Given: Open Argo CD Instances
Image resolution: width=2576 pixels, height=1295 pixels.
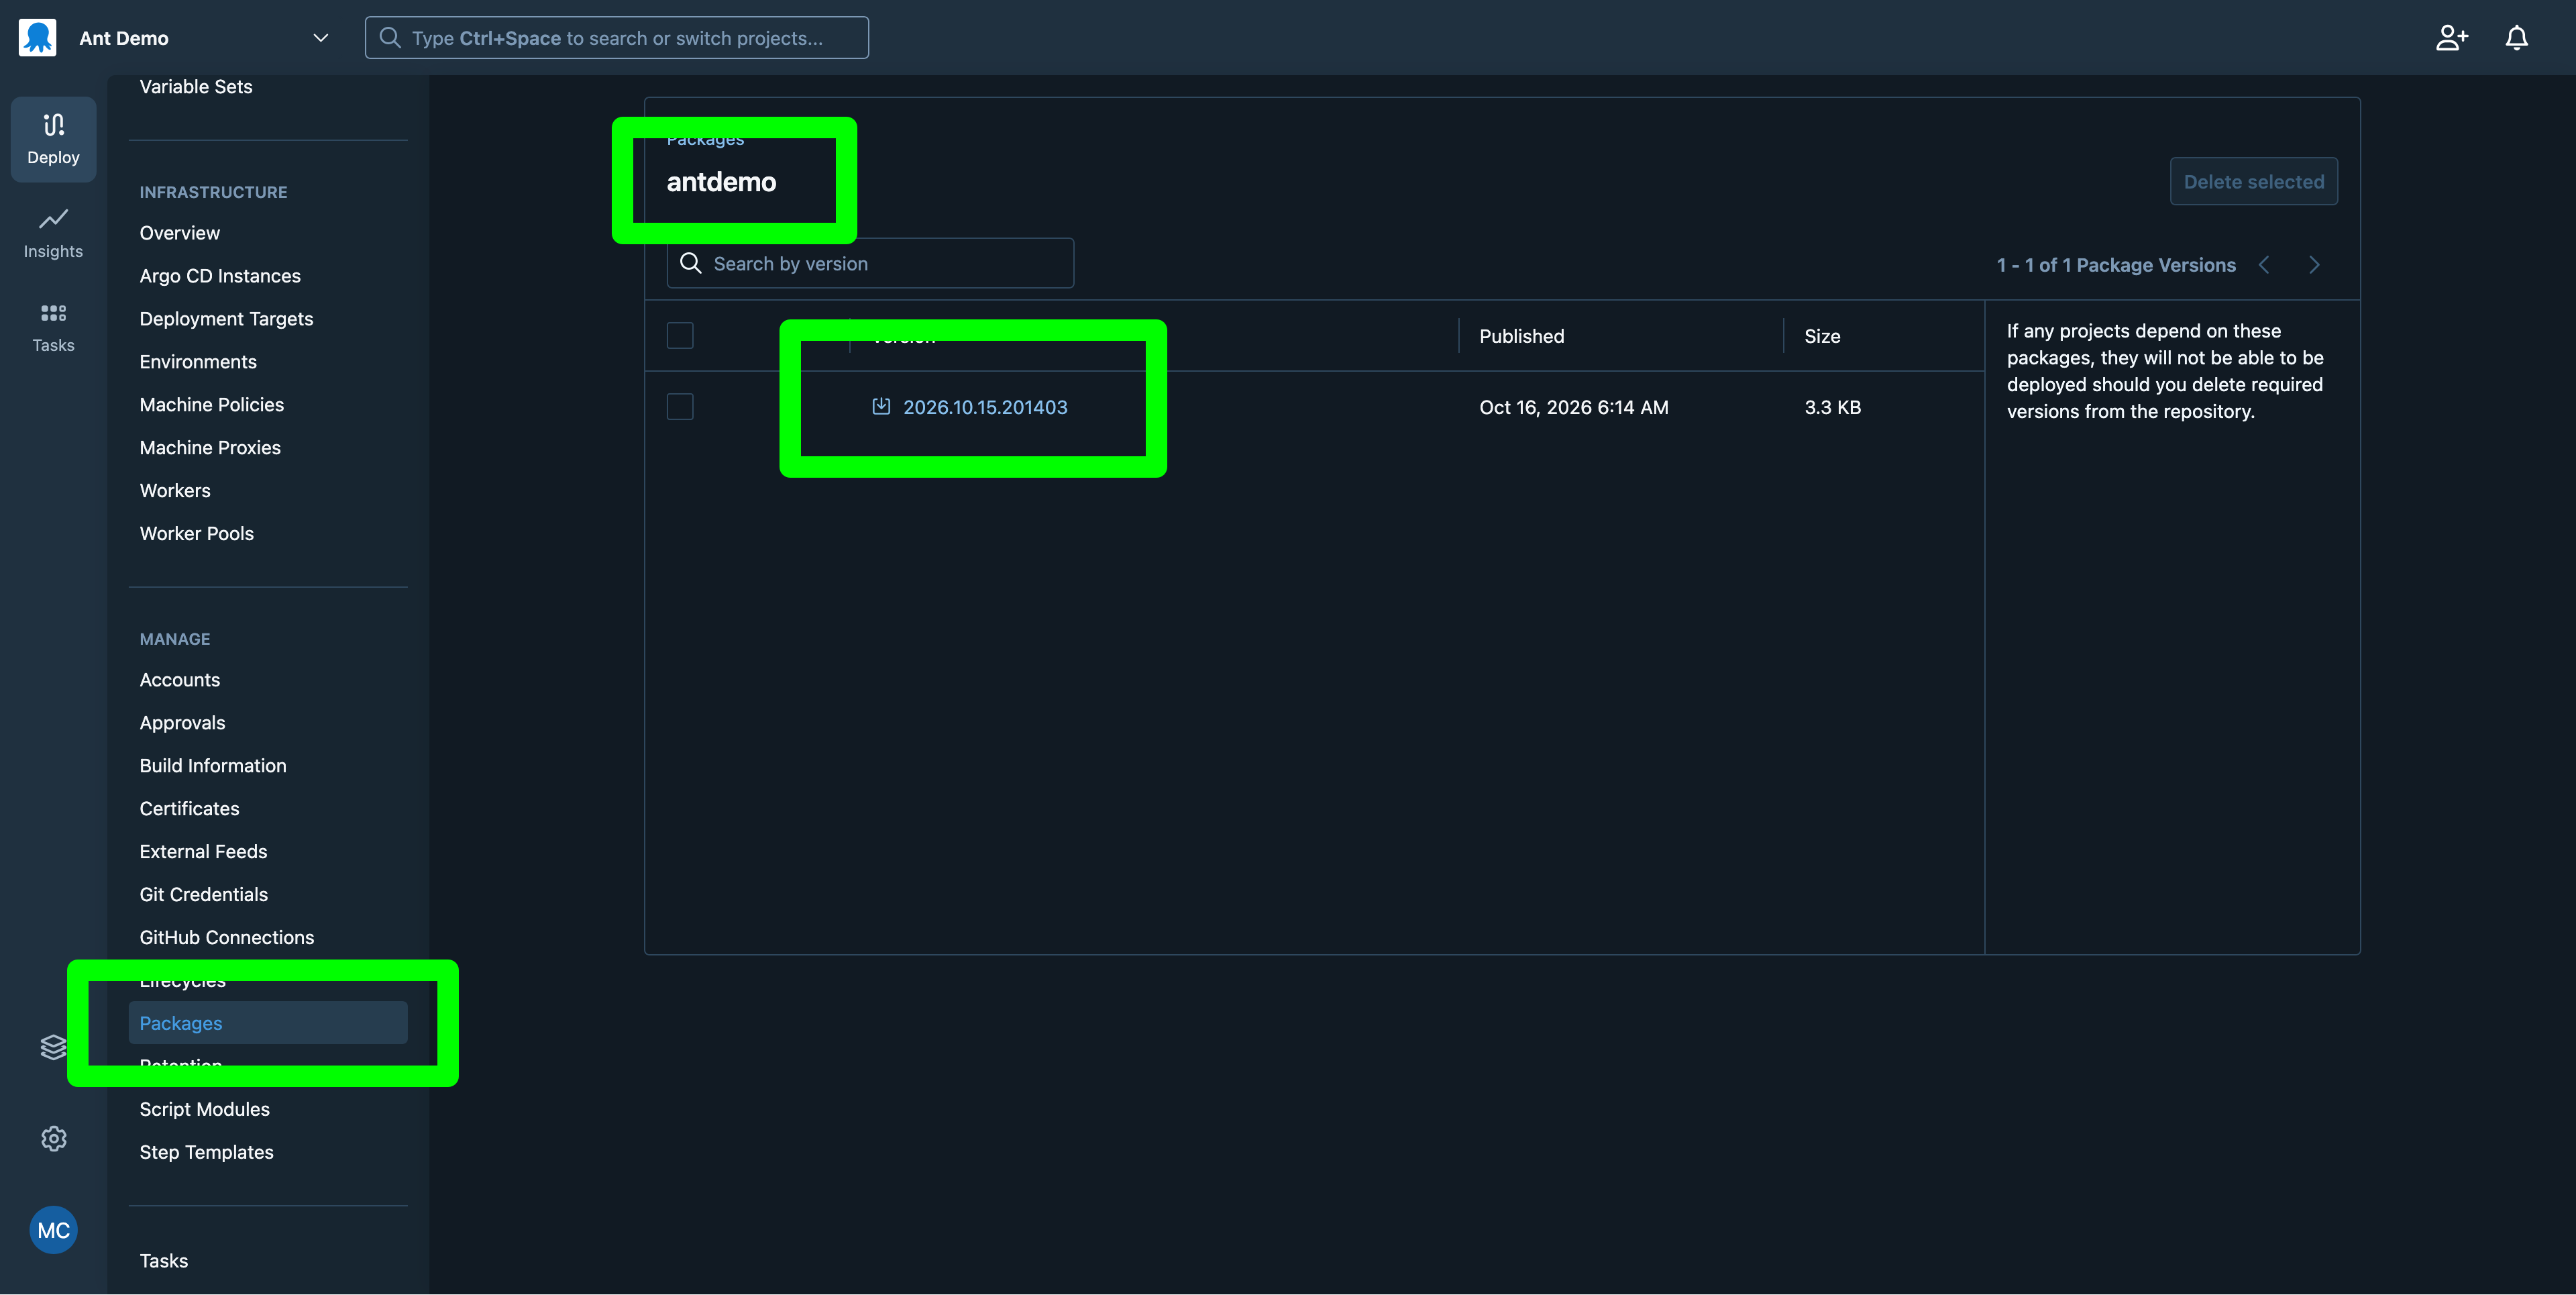Looking at the screenshot, I should (x=220, y=276).
